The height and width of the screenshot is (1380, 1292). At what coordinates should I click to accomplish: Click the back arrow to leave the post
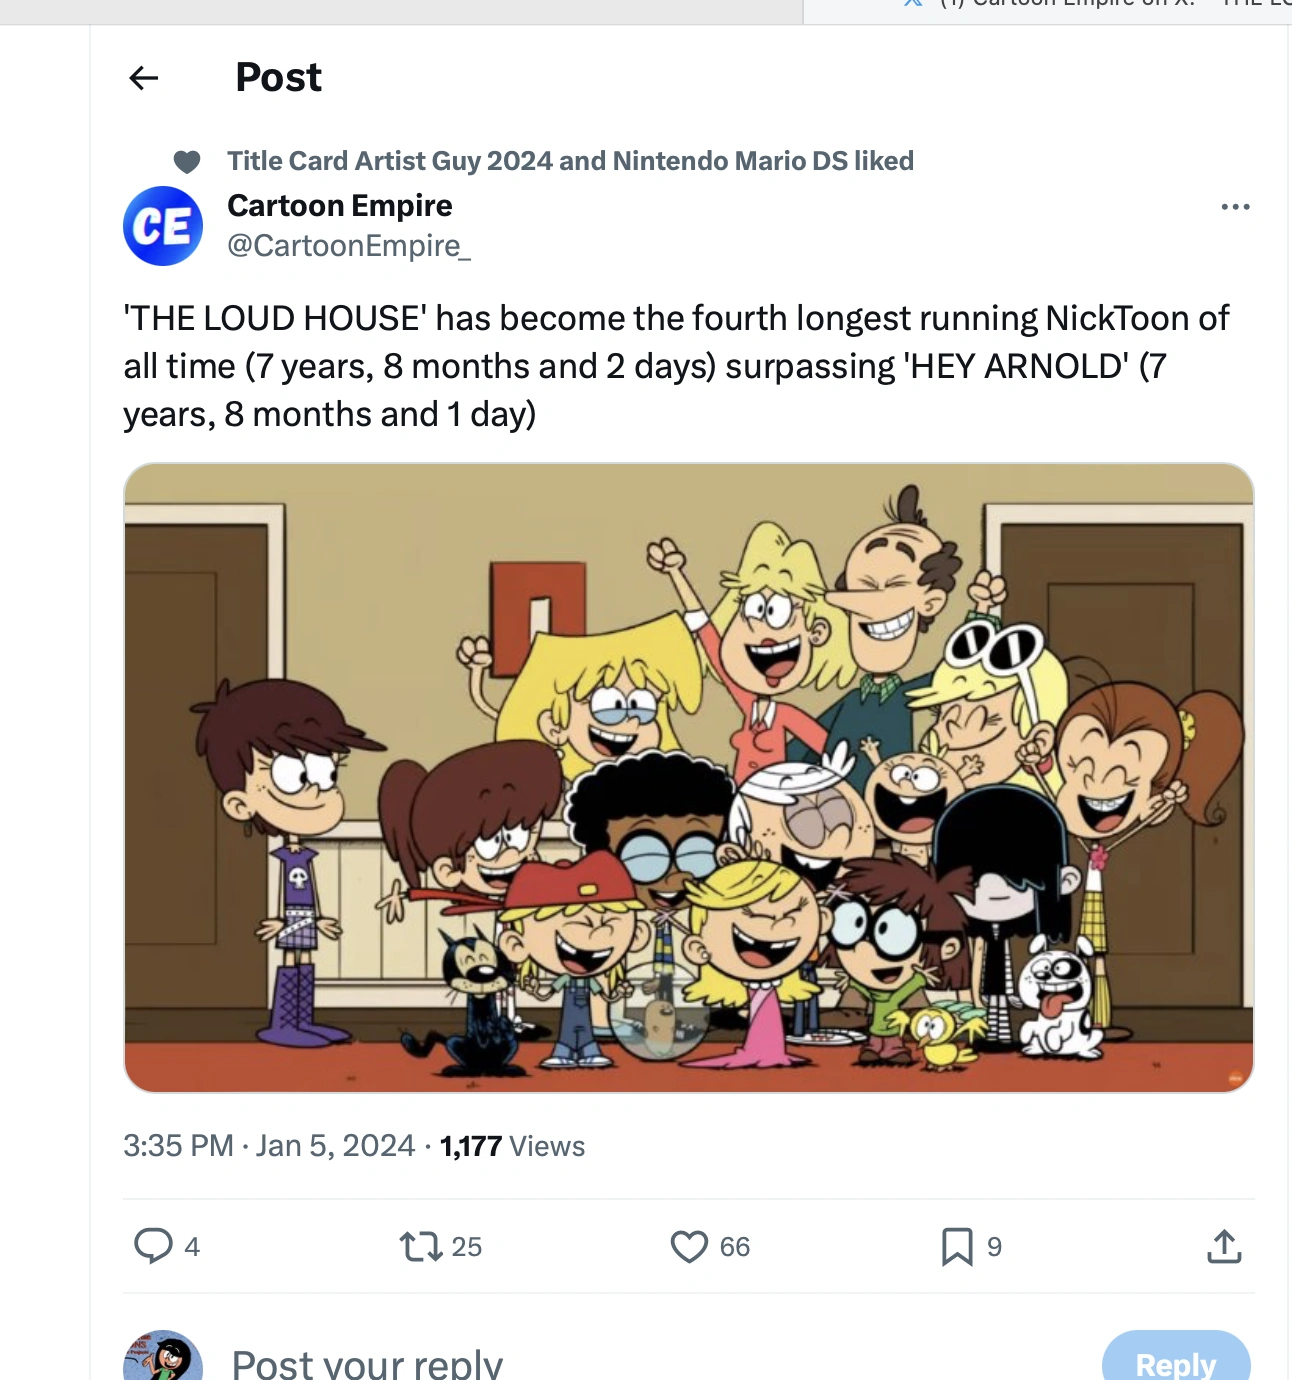[x=143, y=78]
